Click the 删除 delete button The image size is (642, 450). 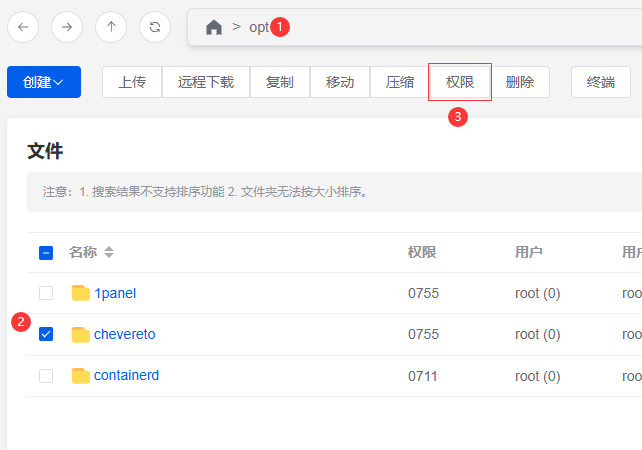pyautogui.click(x=520, y=82)
